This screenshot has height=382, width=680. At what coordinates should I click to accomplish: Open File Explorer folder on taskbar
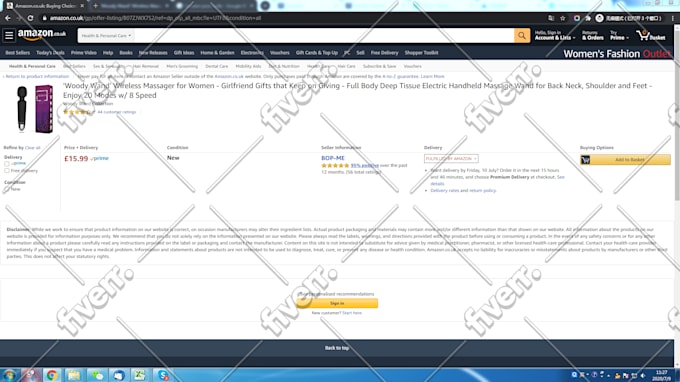tap(74, 375)
